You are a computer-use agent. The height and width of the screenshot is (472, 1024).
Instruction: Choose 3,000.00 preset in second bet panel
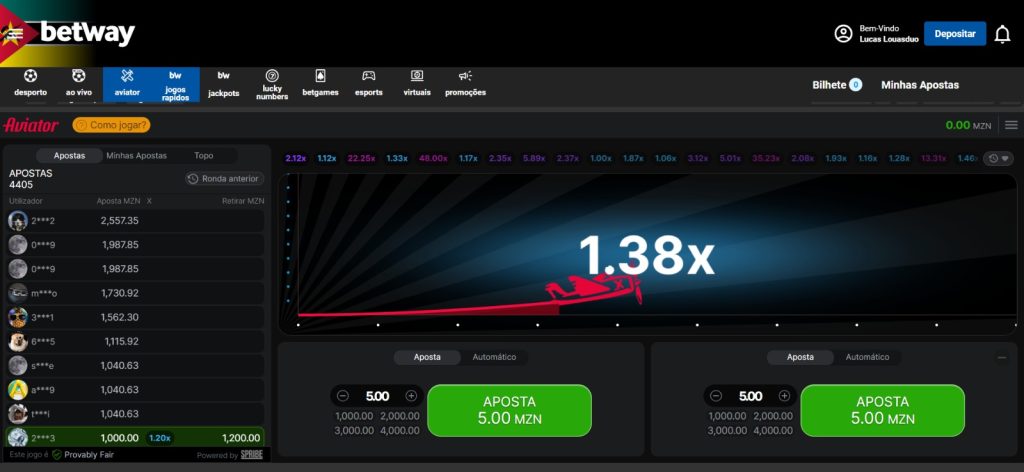727,431
